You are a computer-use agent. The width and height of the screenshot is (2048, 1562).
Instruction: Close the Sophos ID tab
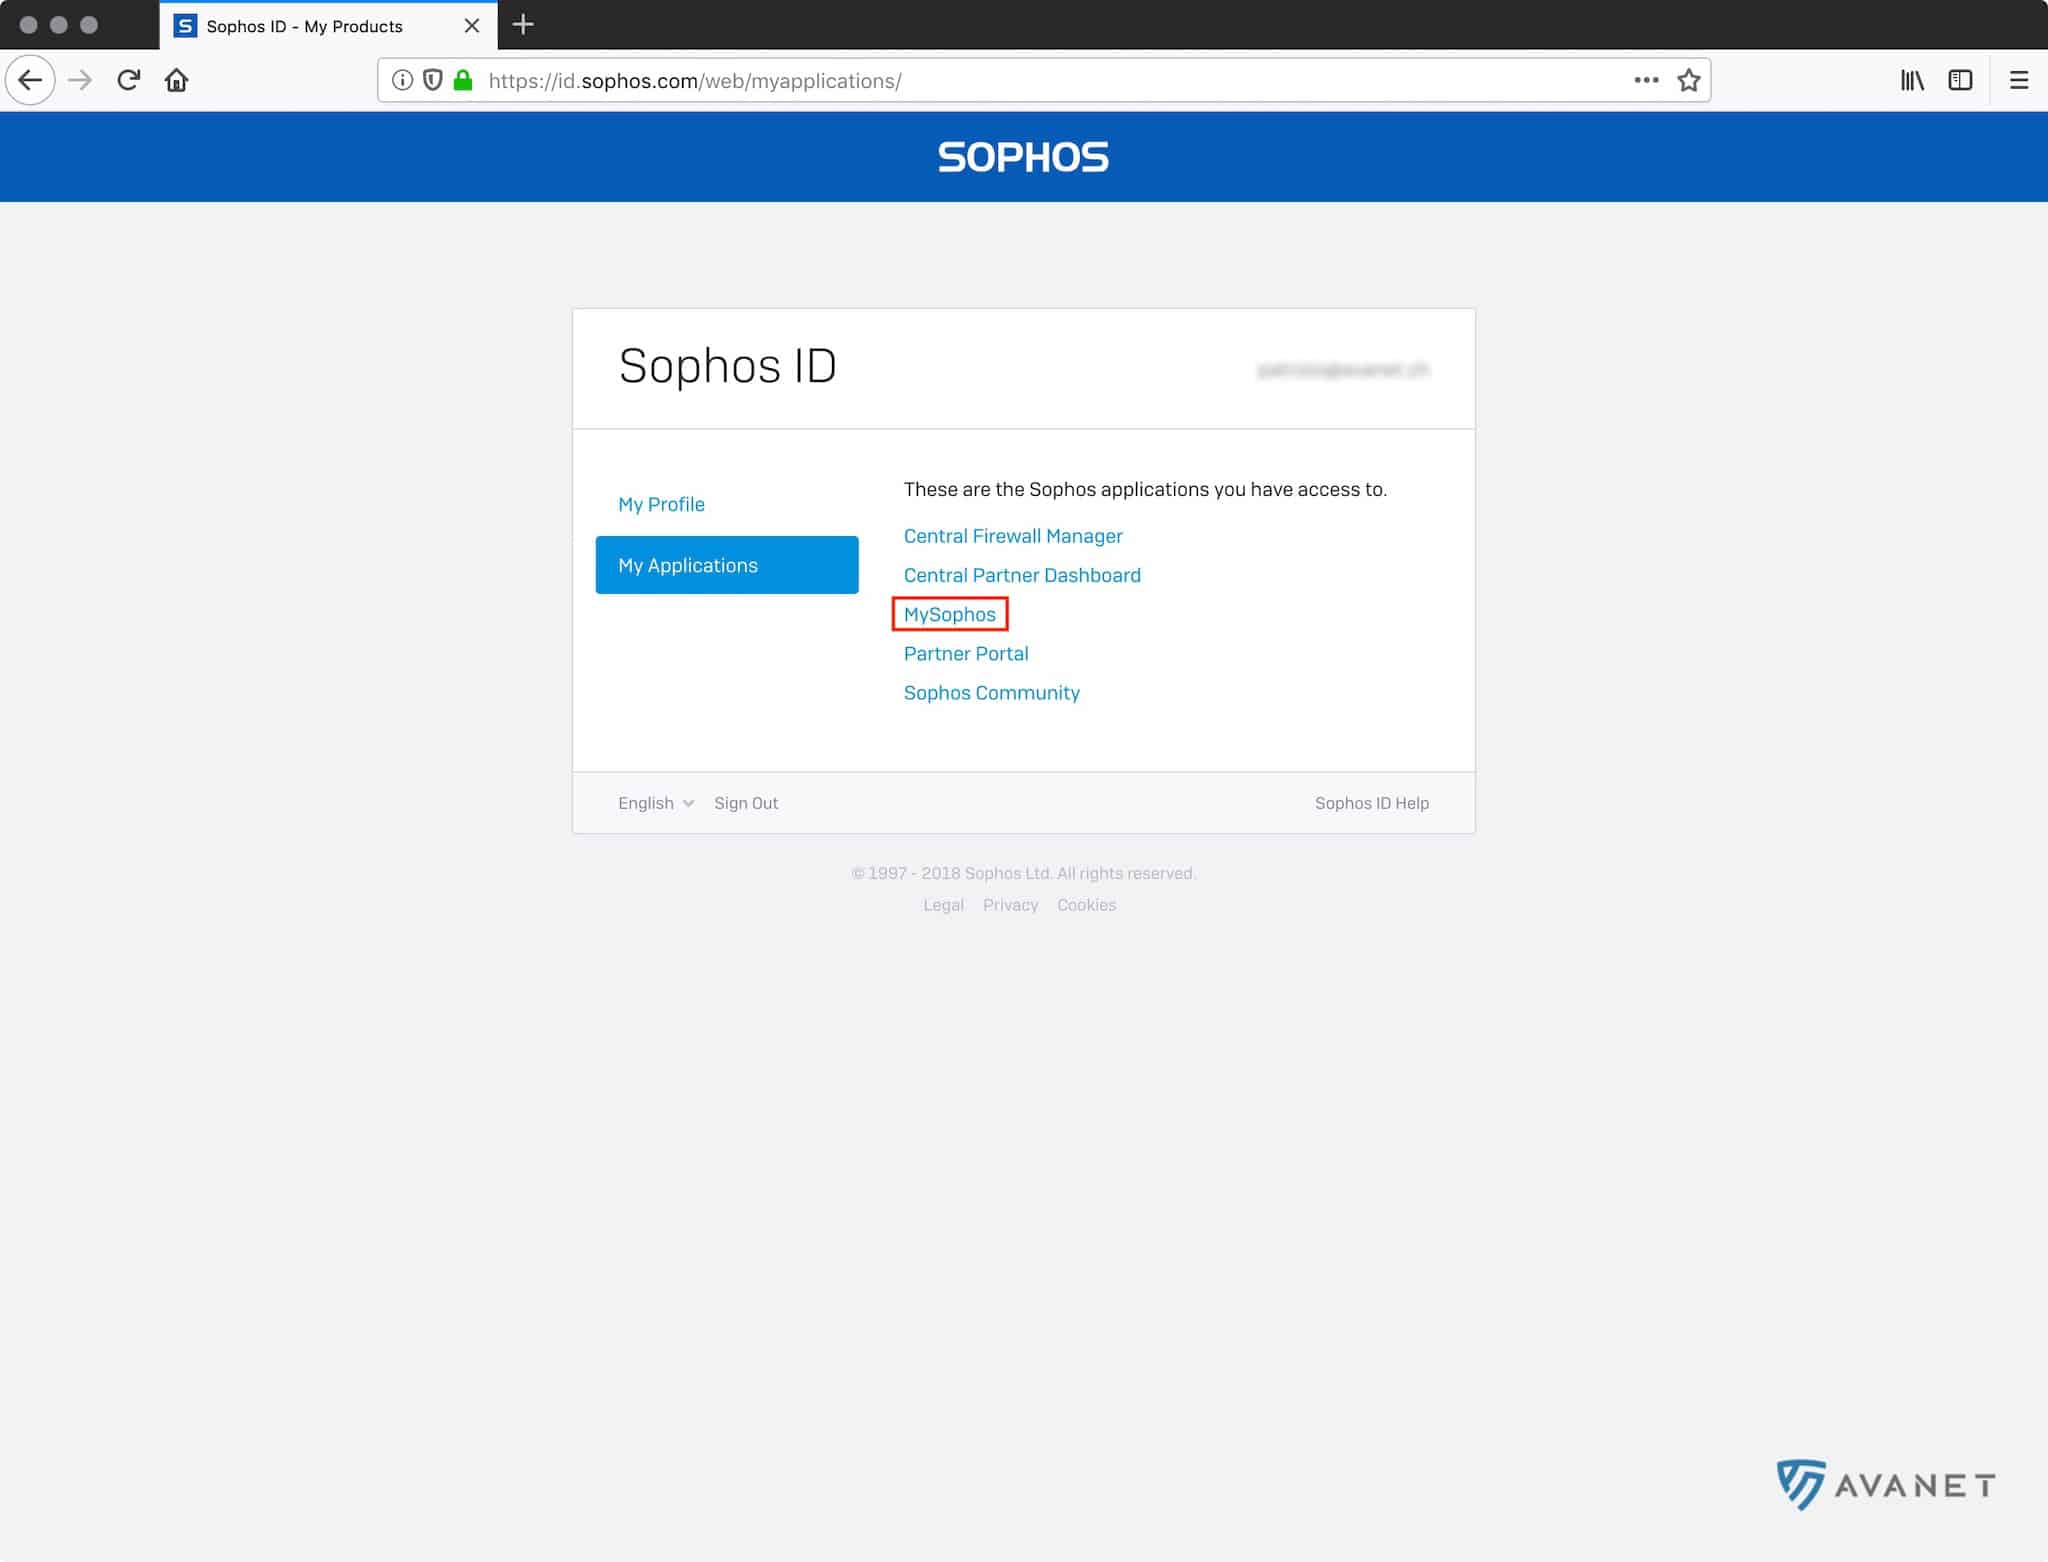[x=472, y=26]
